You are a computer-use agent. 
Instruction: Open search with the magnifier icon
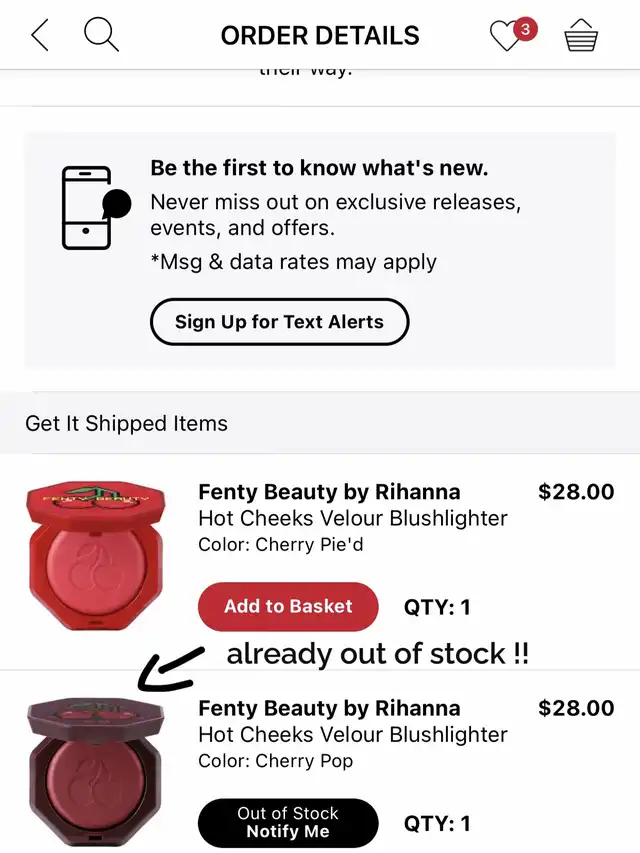101,36
